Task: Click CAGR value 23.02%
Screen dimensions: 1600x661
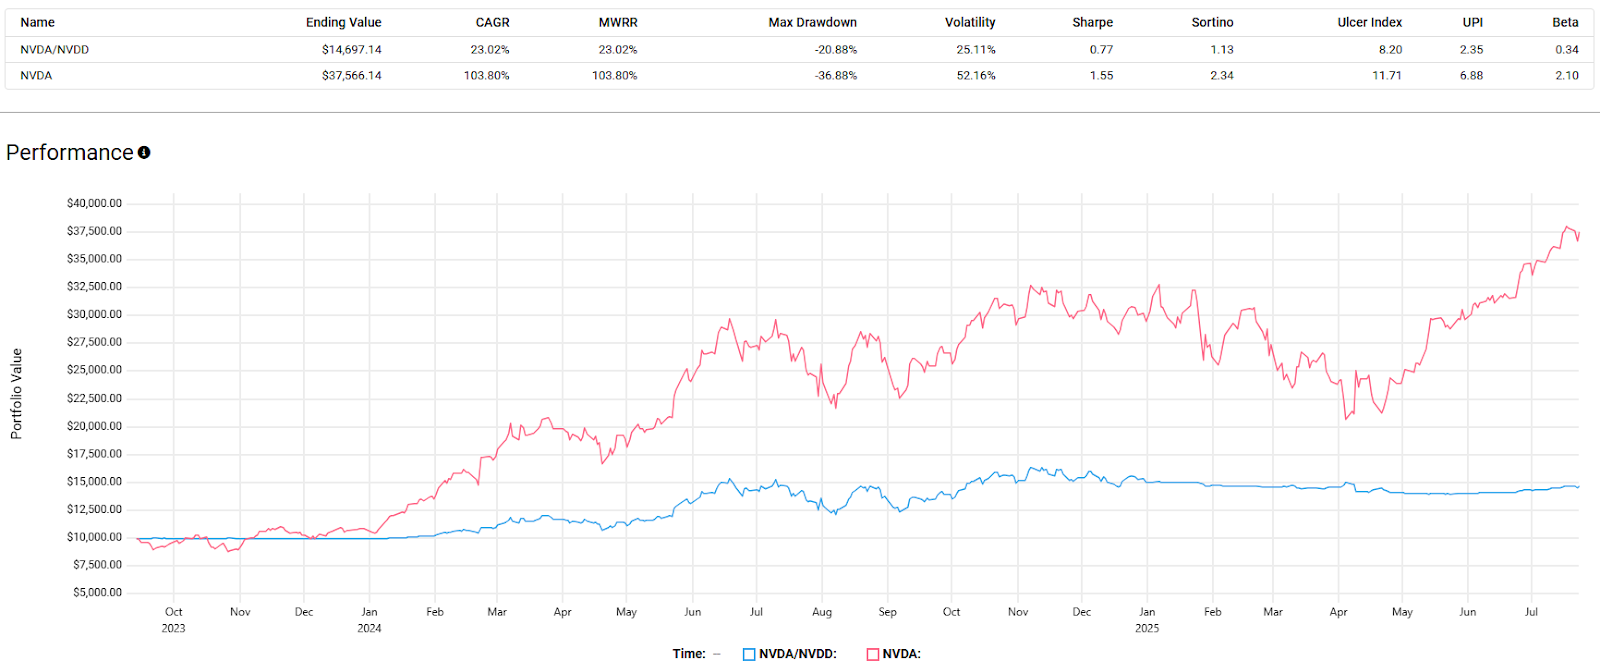Action: click(x=490, y=49)
